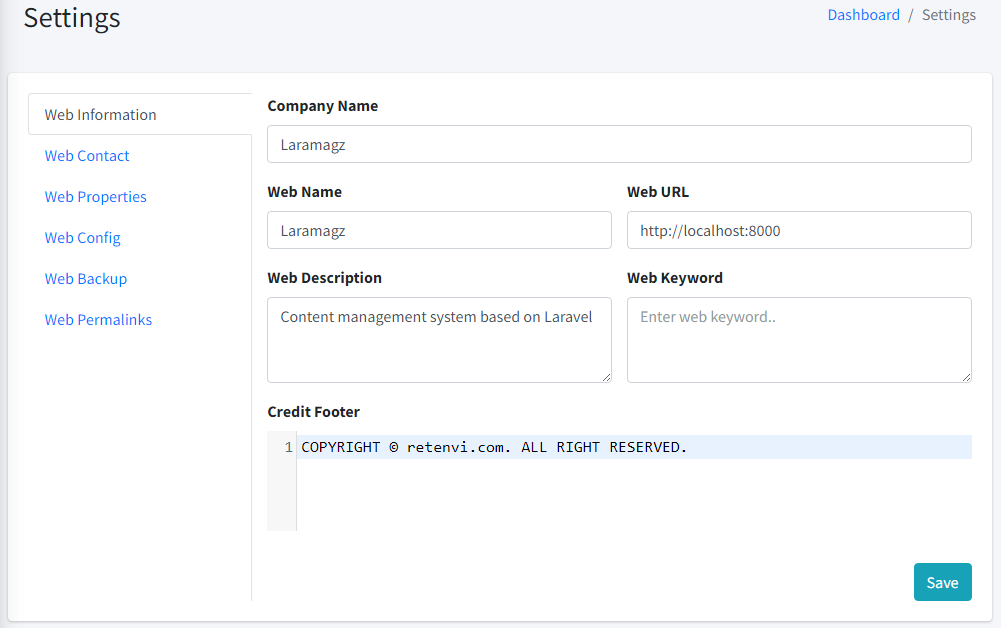Switch to the Web Permalinks tab
The image size is (1001, 628).
pyautogui.click(x=99, y=320)
